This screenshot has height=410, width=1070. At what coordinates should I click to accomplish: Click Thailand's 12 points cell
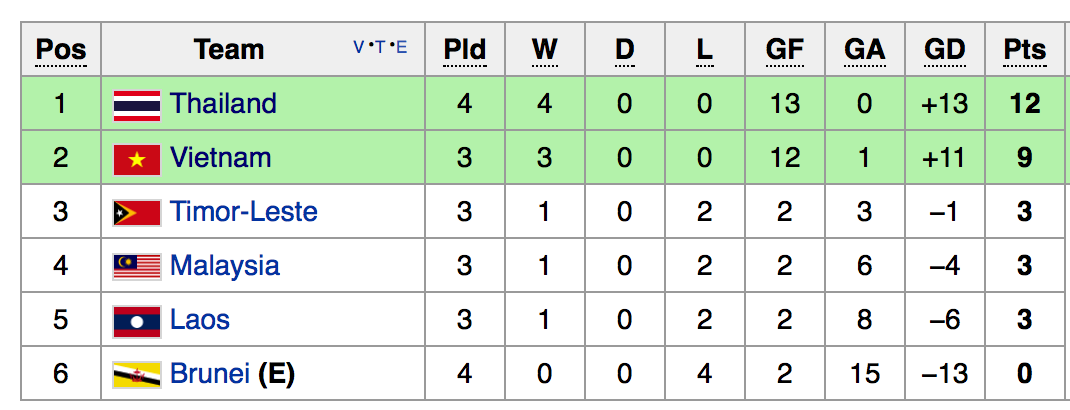pos(1024,104)
